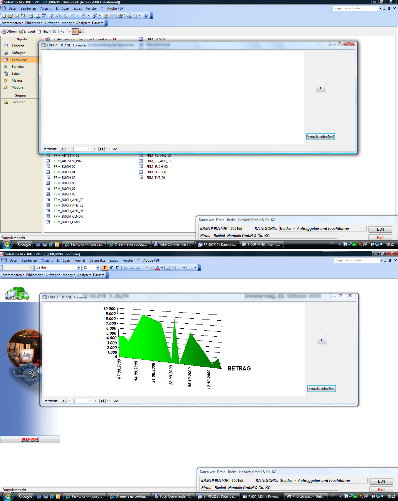Click the Favoriten group icon in sidebar
This screenshot has height=501, width=398.
[6, 102]
